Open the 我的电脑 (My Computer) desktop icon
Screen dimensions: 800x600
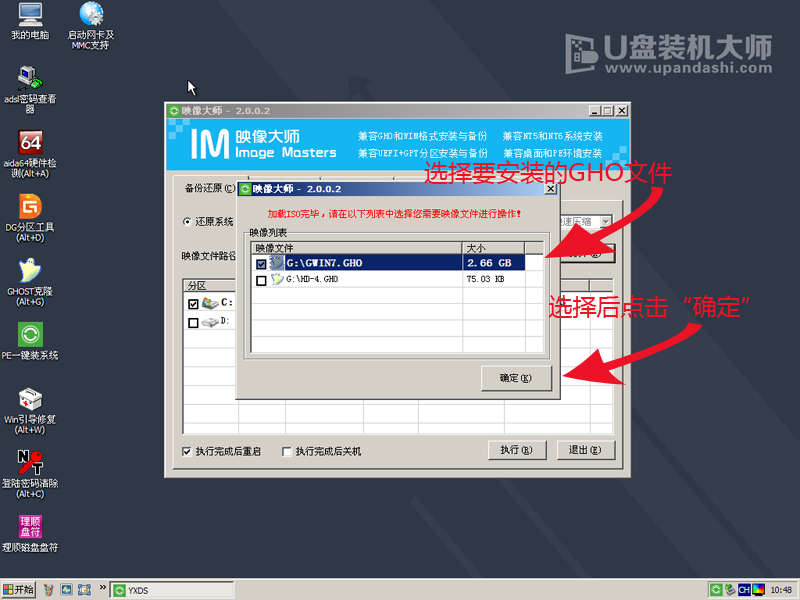point(29,18)
